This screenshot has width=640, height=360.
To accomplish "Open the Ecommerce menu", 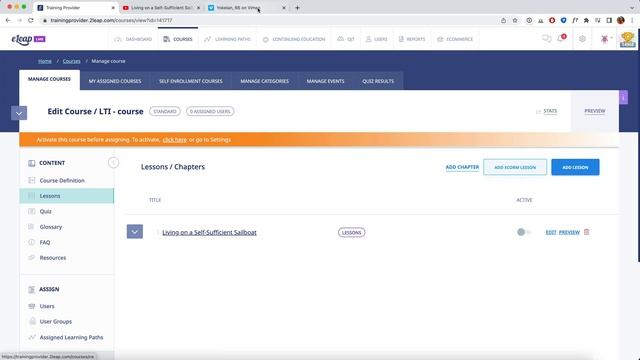I will [455, 39].
